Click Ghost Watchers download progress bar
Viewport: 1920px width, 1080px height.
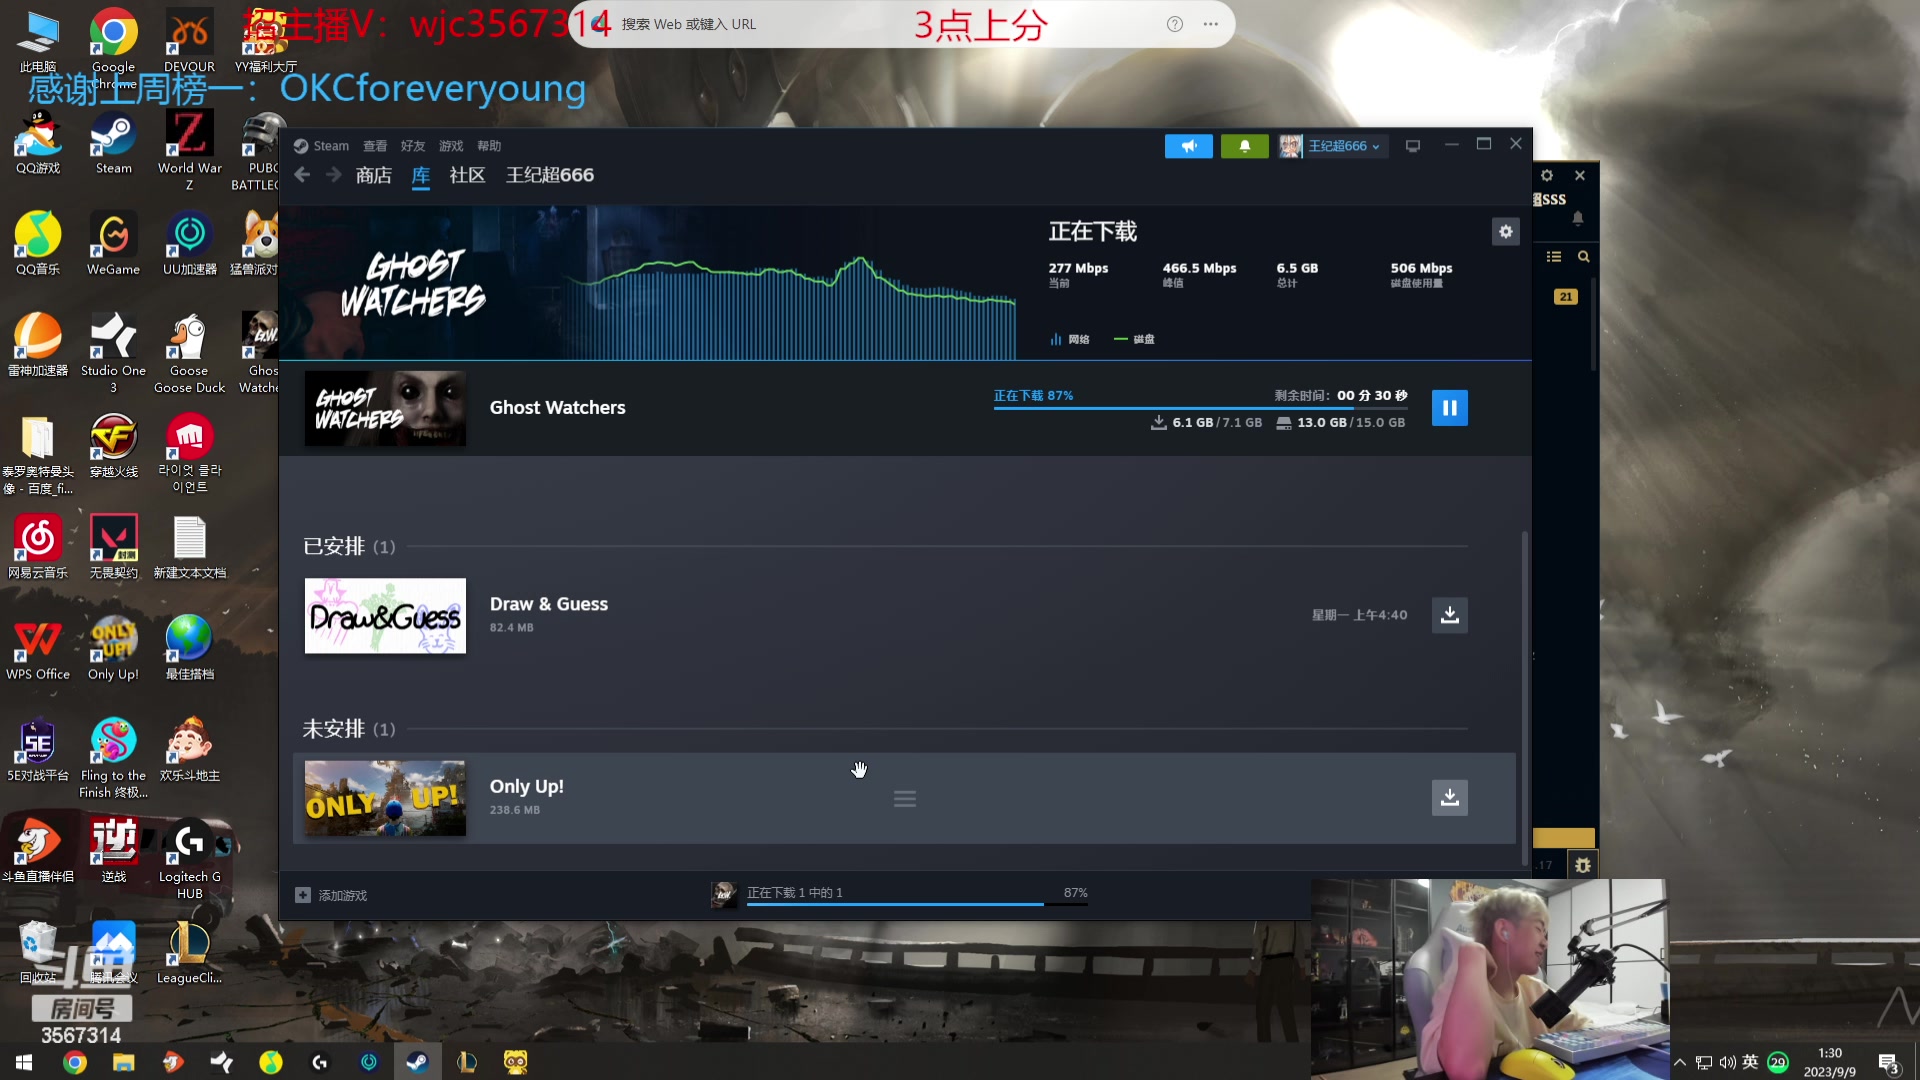pyautogui.click(x=1200, y=408)
